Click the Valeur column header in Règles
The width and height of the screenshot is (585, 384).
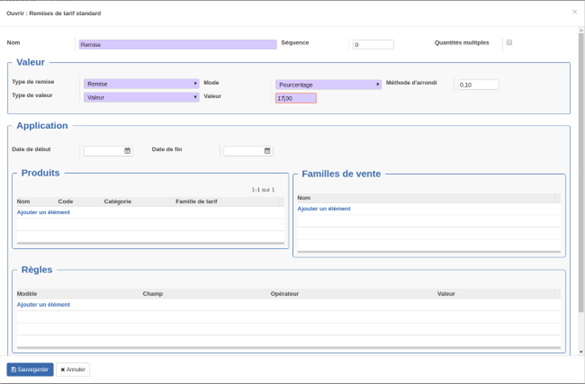pos(446,294)
